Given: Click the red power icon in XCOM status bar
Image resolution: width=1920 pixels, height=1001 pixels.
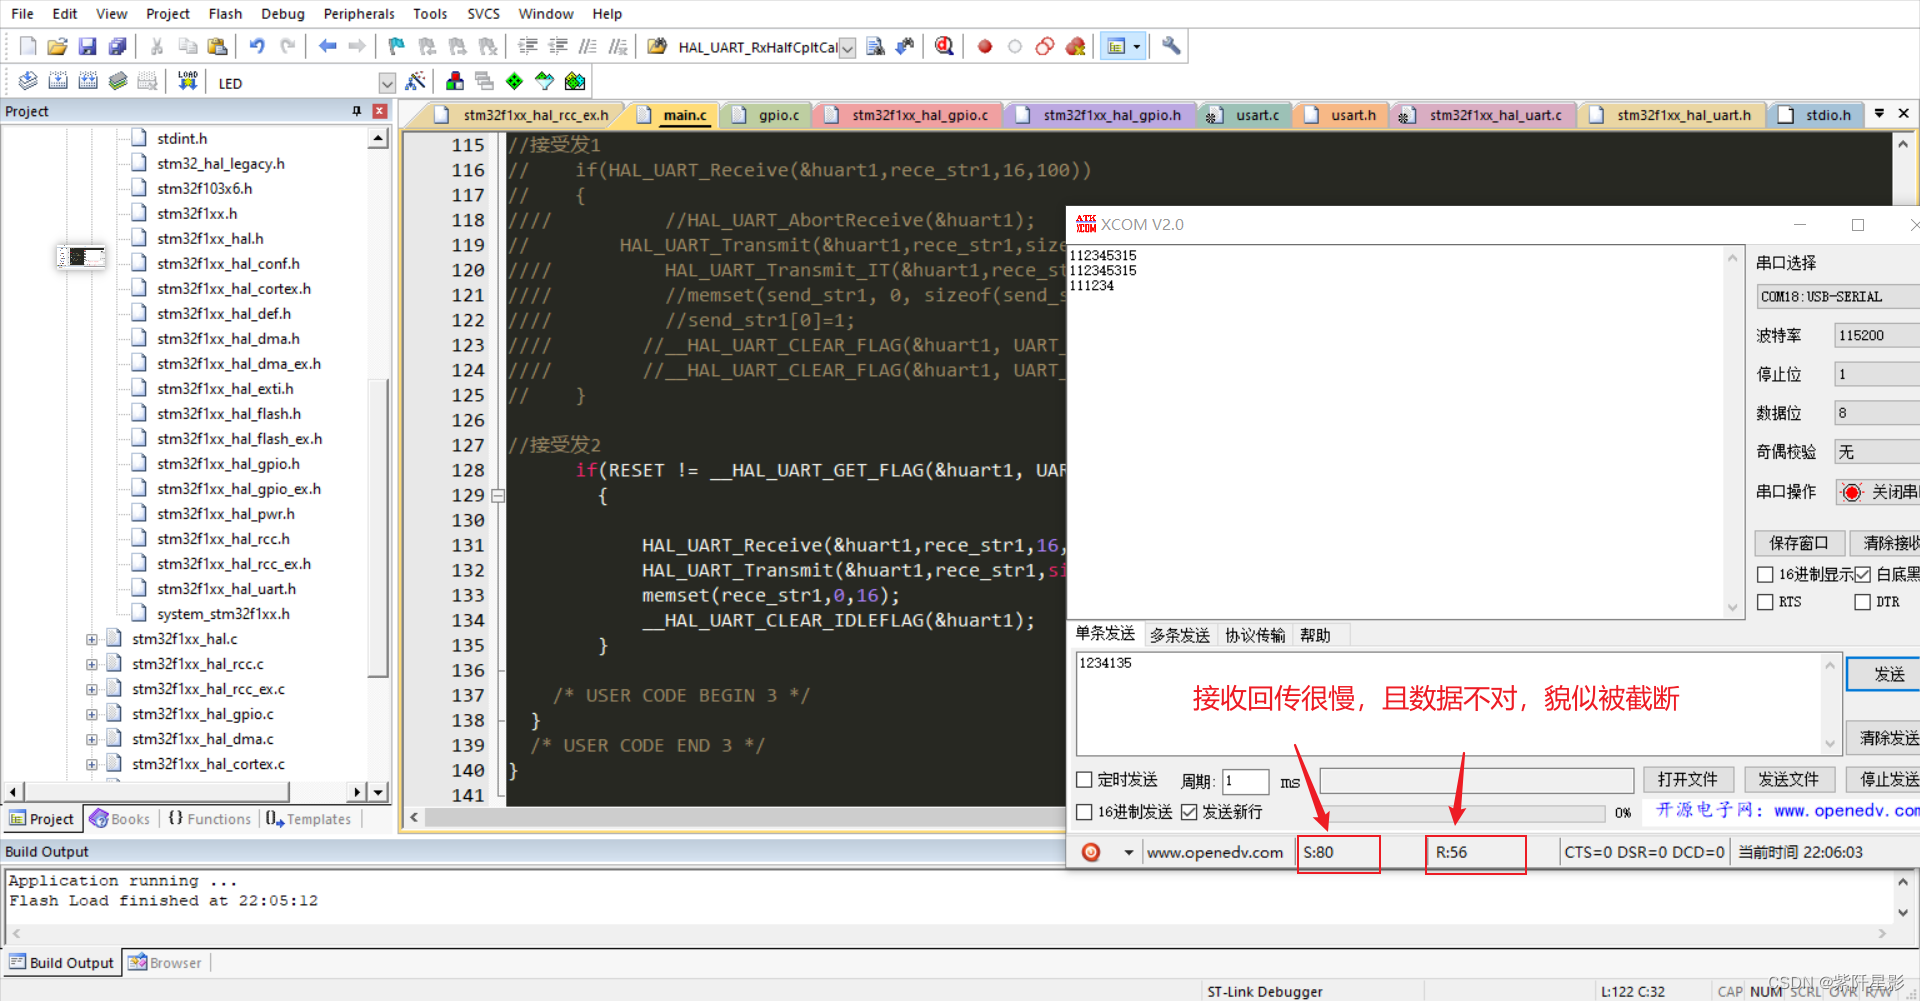Looking at the screenshot, I should coord(1091,852).
